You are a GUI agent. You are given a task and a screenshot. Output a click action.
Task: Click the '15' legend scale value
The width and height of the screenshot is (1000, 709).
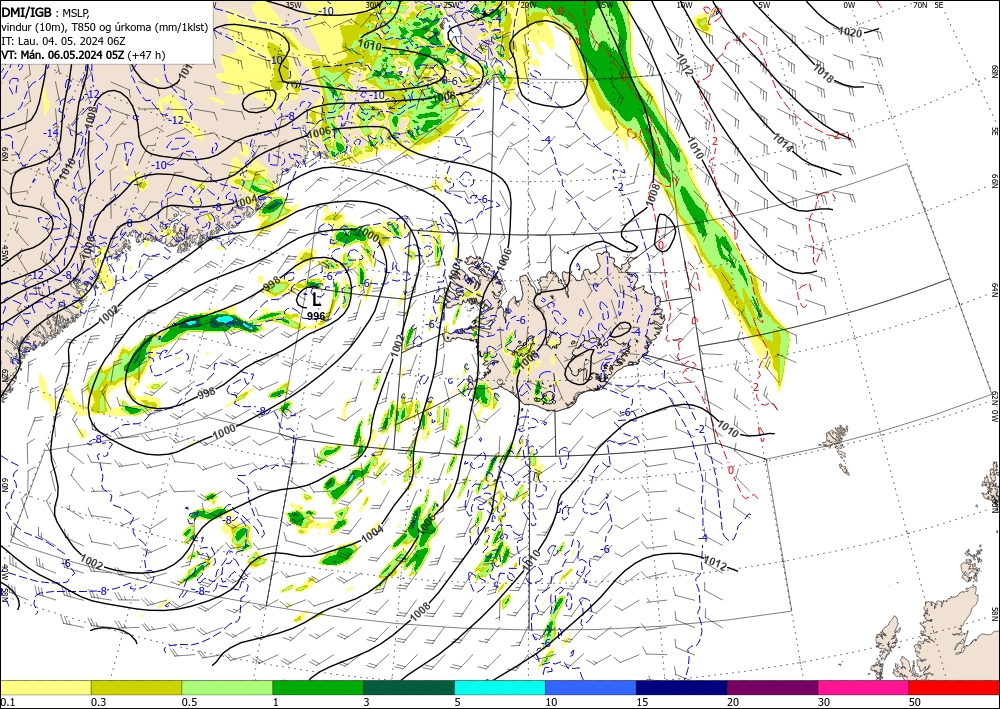click(642, 702)
